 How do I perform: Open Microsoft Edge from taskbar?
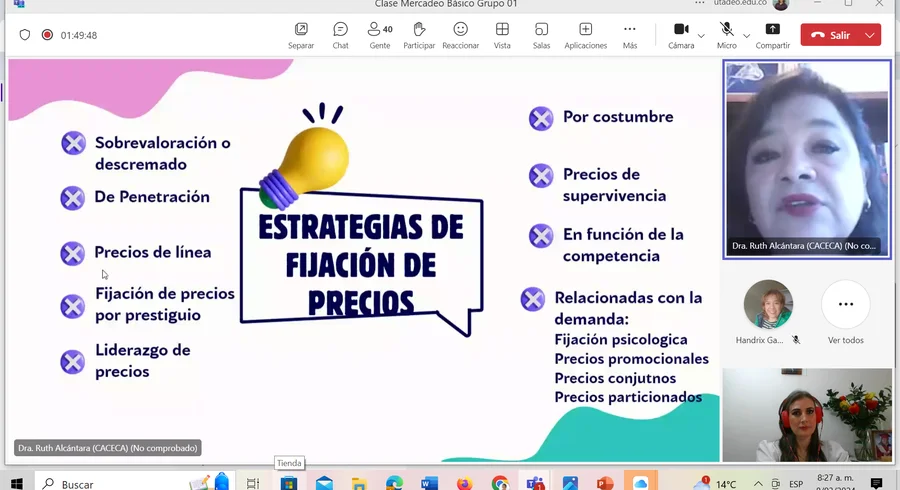394,484
